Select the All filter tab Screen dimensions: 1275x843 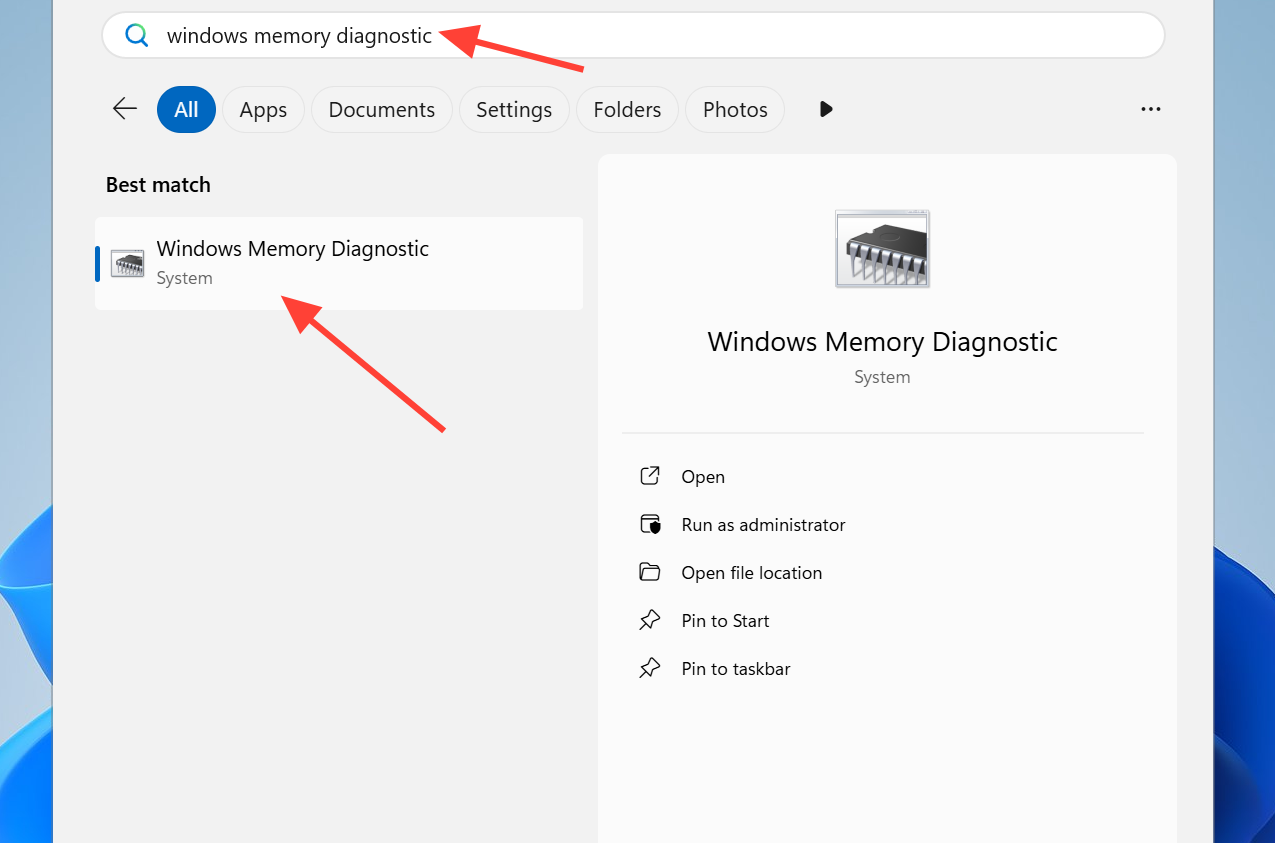[186, 110]
